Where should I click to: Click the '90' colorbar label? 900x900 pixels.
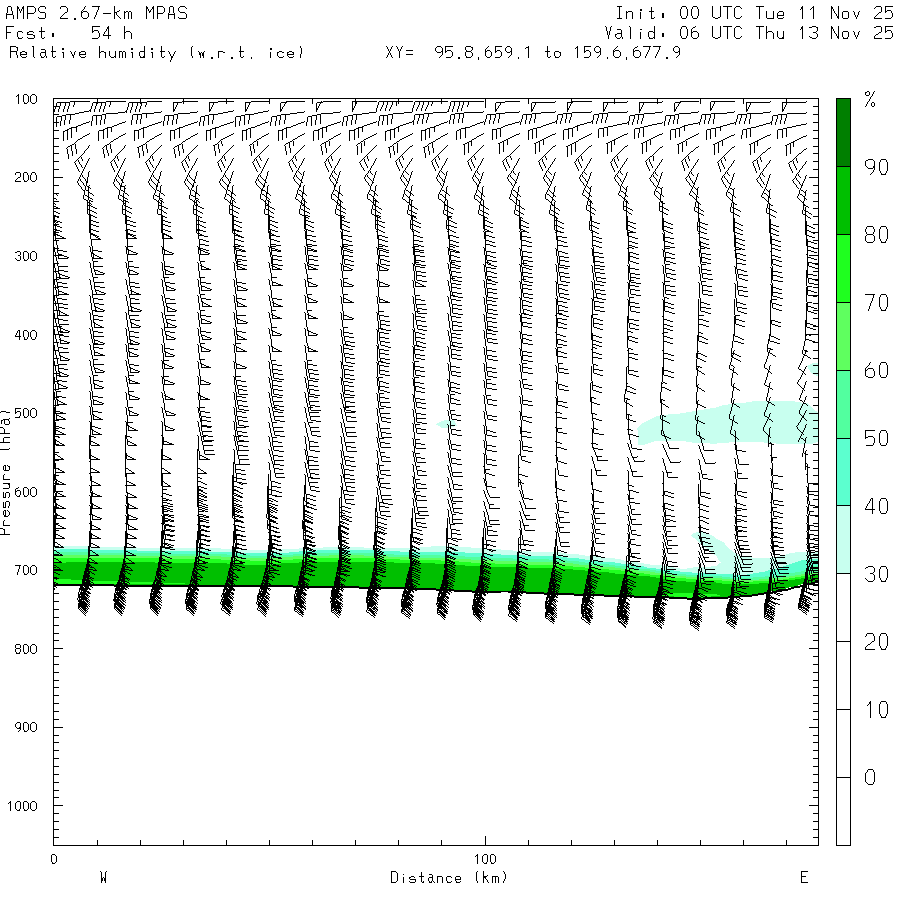click(876, 167)
